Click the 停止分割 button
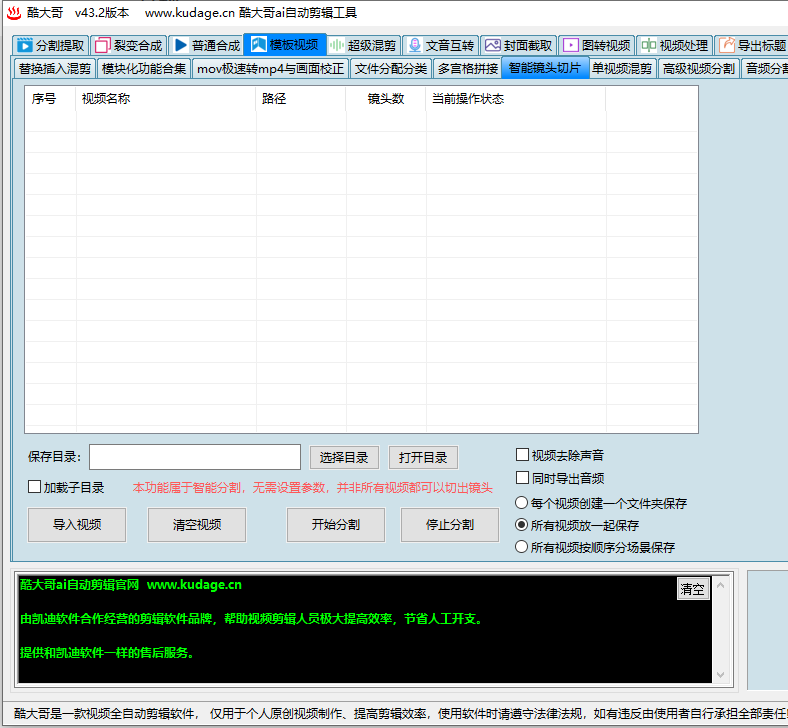The height and width of the screenshot is (728, 788). coord(450,525)
